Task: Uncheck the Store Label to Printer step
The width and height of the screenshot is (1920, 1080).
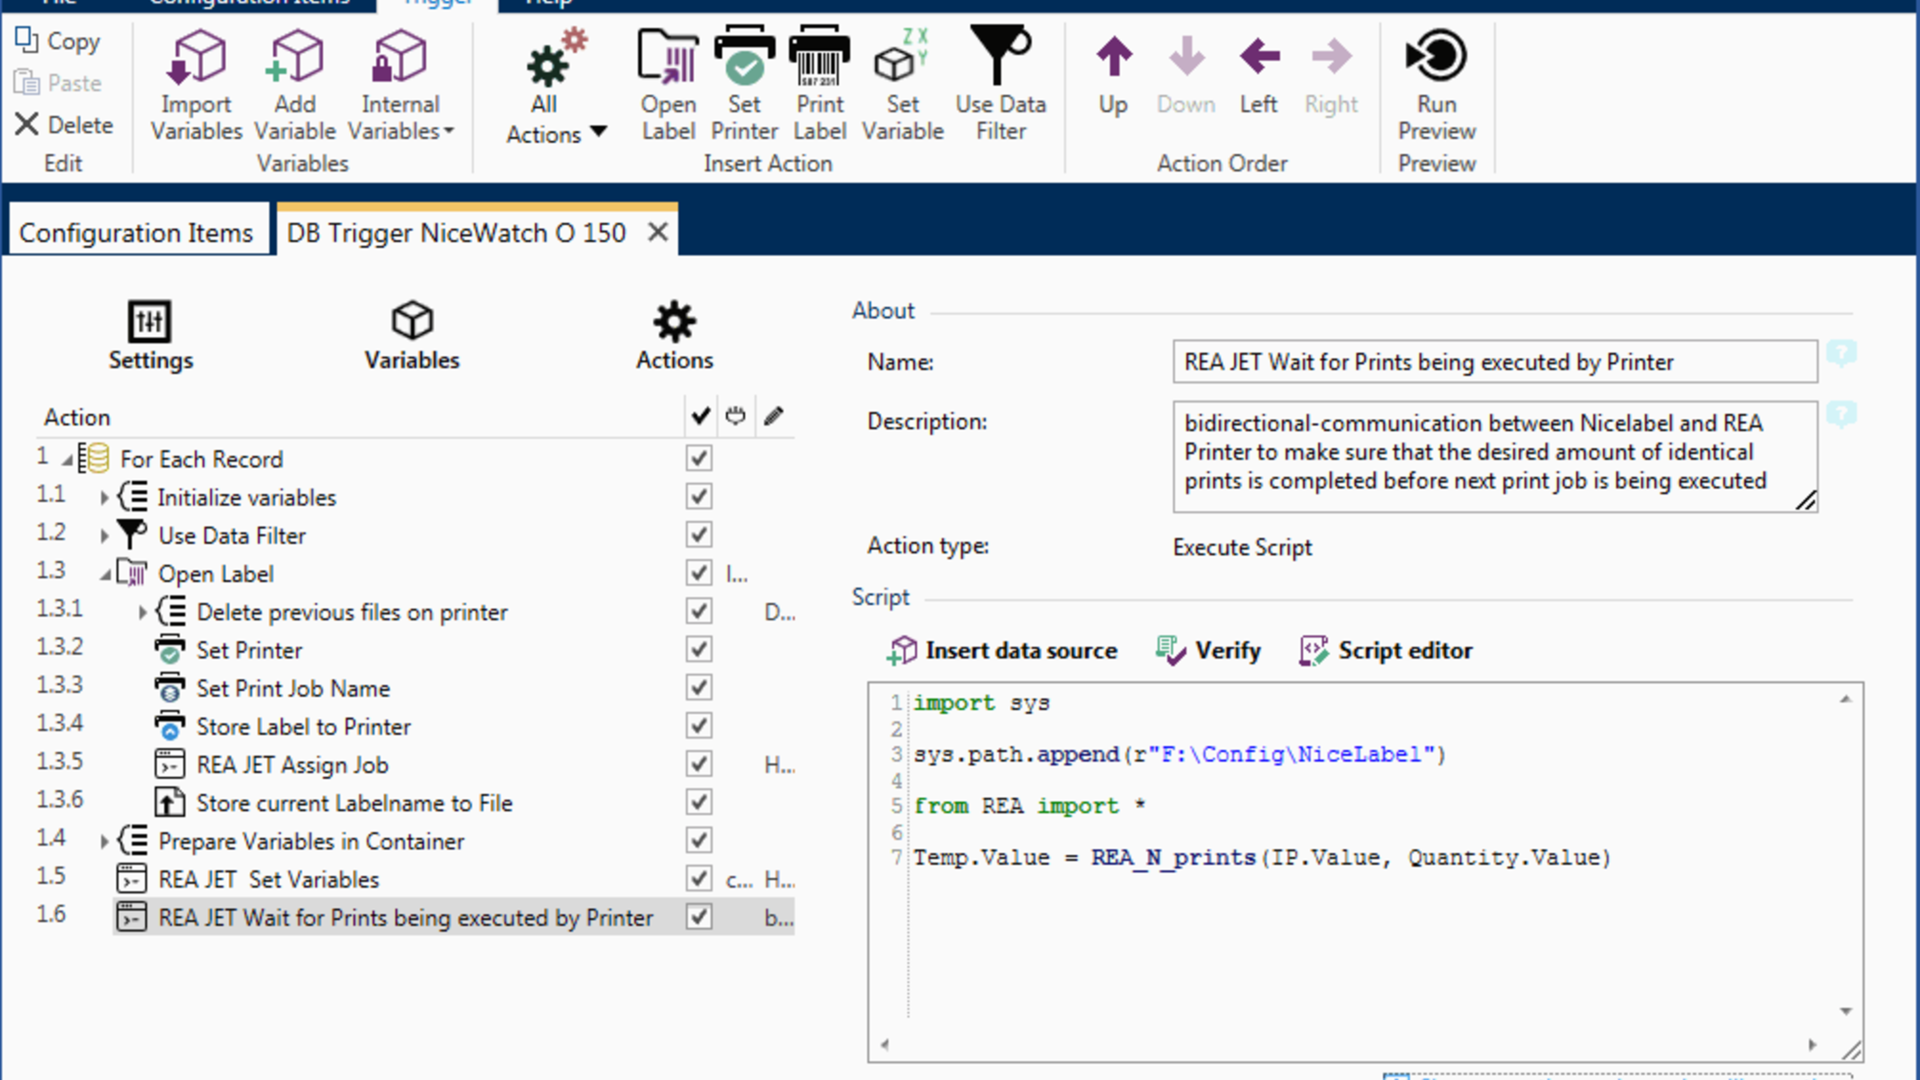Action: [698, 725]
